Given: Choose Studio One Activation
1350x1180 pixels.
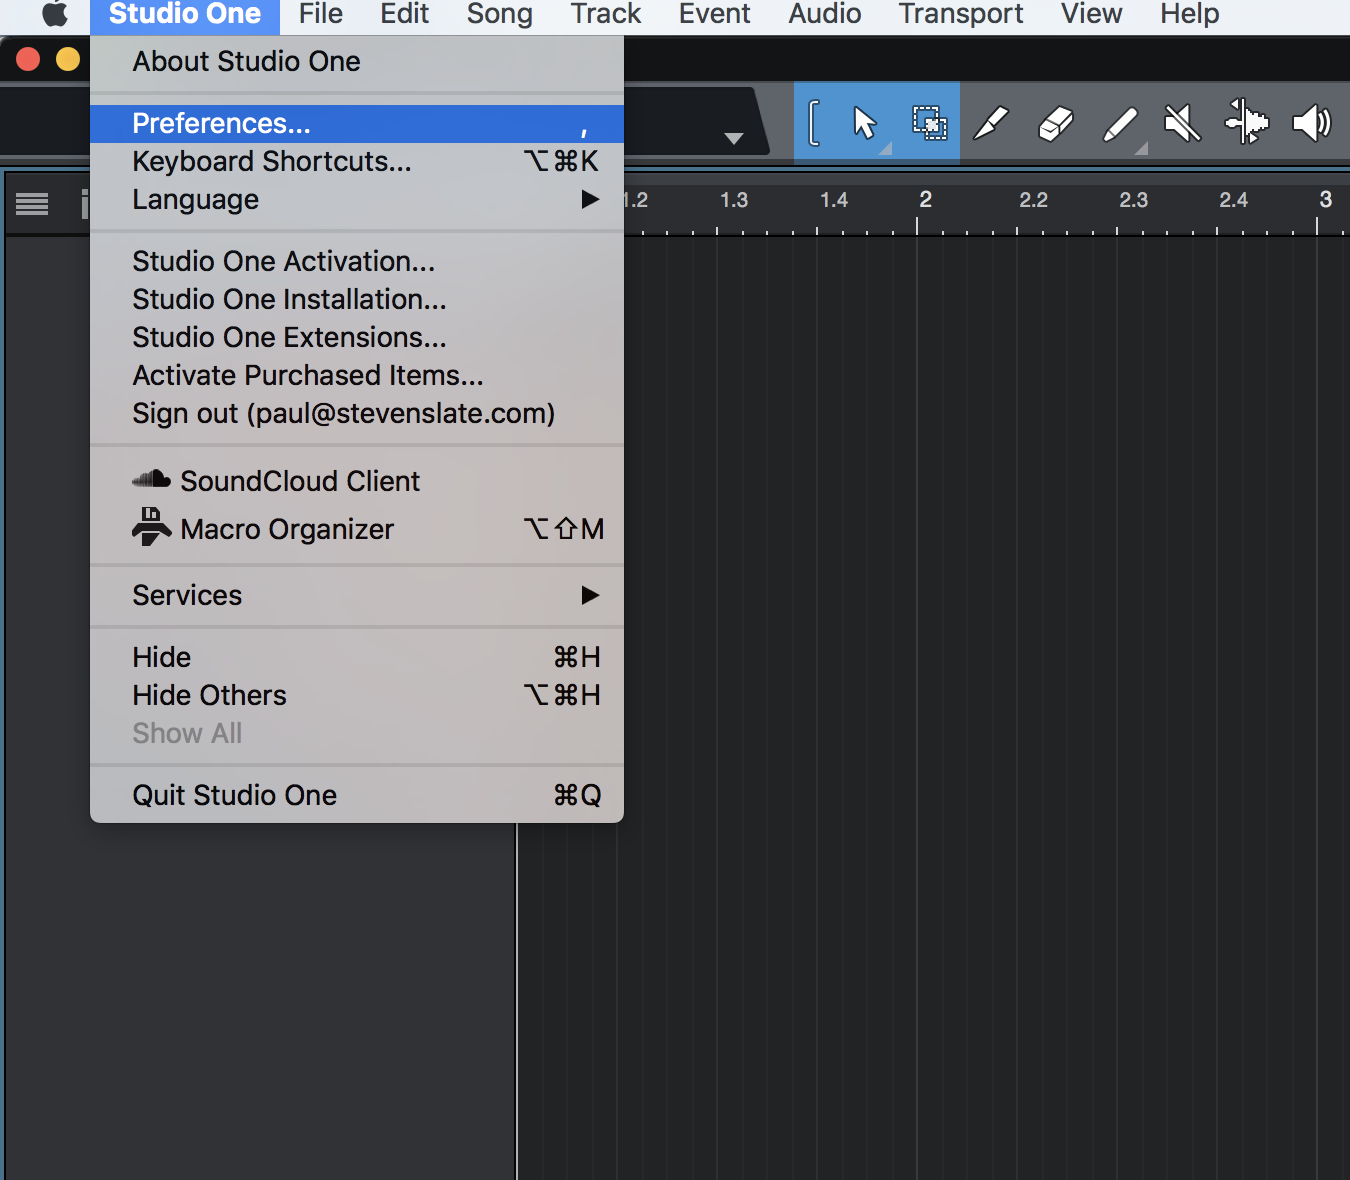Looking at the screenshot, I should [357, 261].
